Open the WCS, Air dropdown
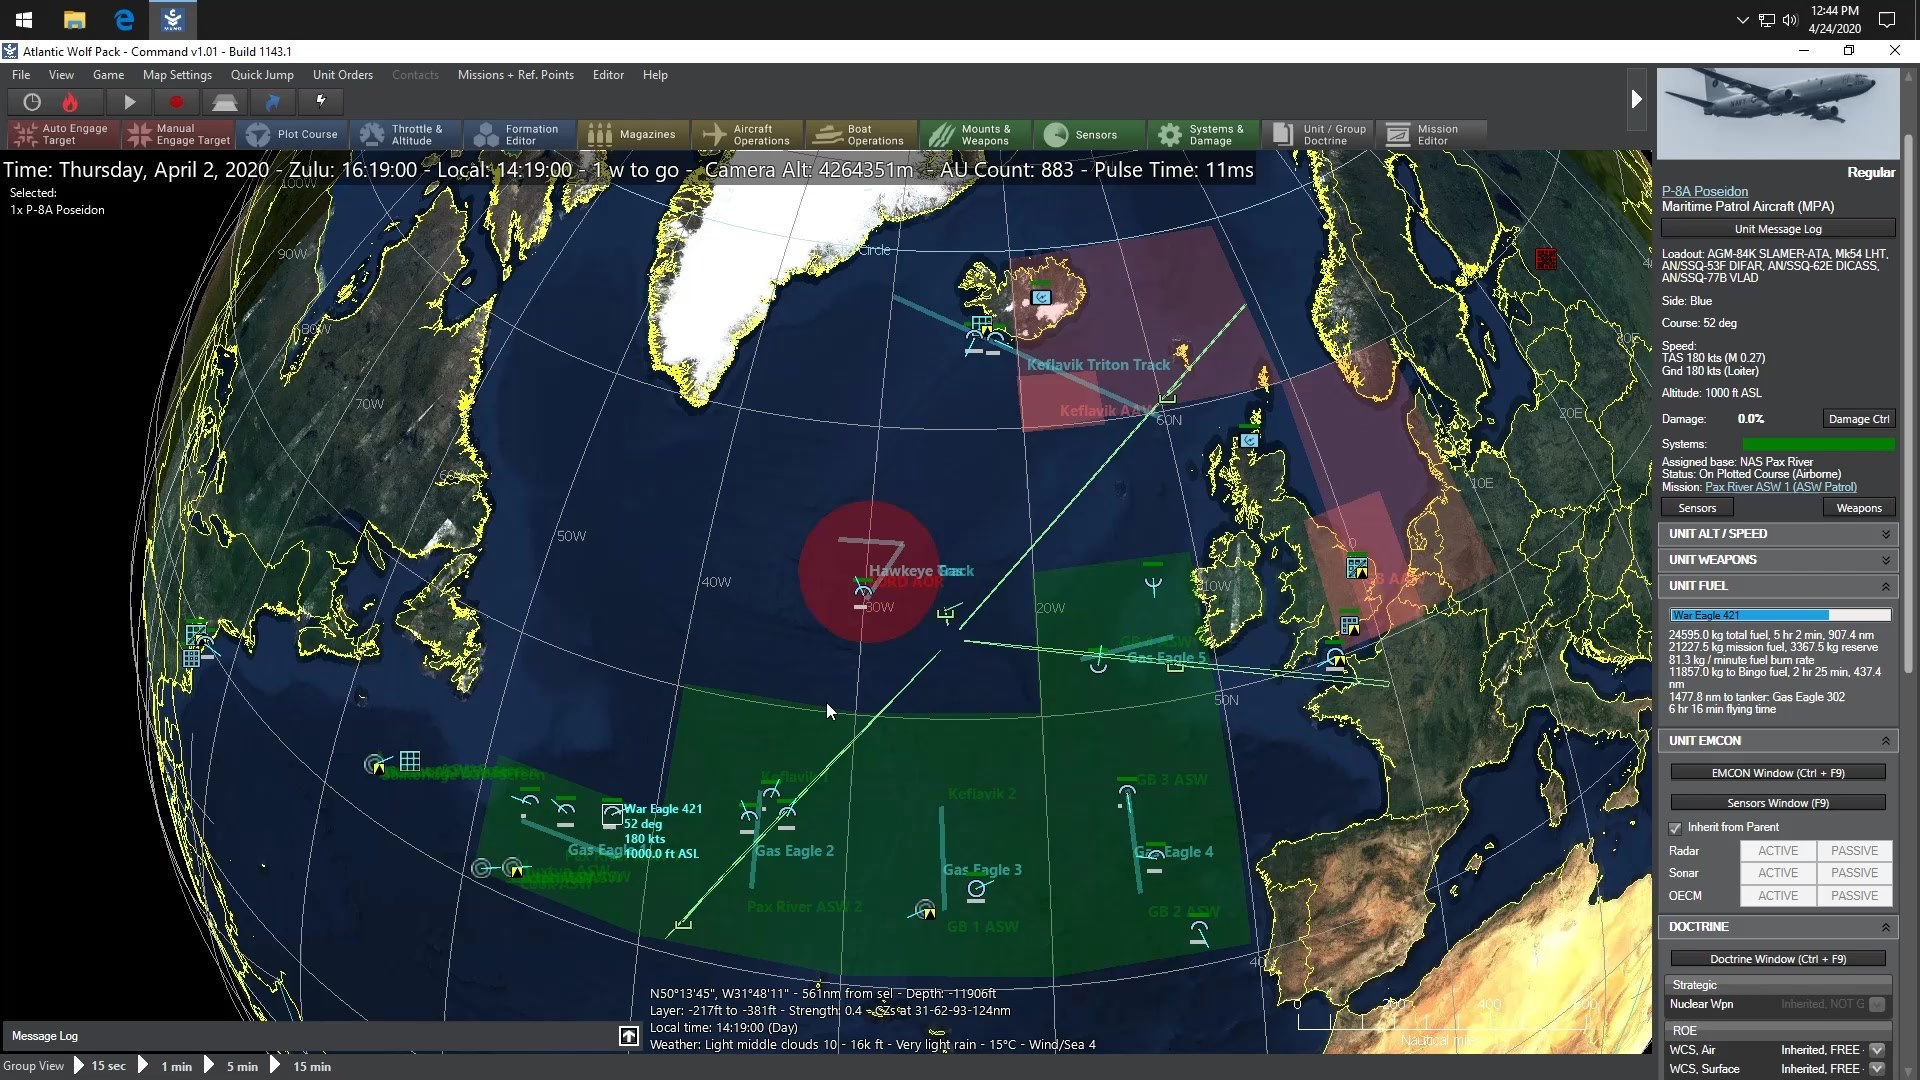 [1877, 1050]
